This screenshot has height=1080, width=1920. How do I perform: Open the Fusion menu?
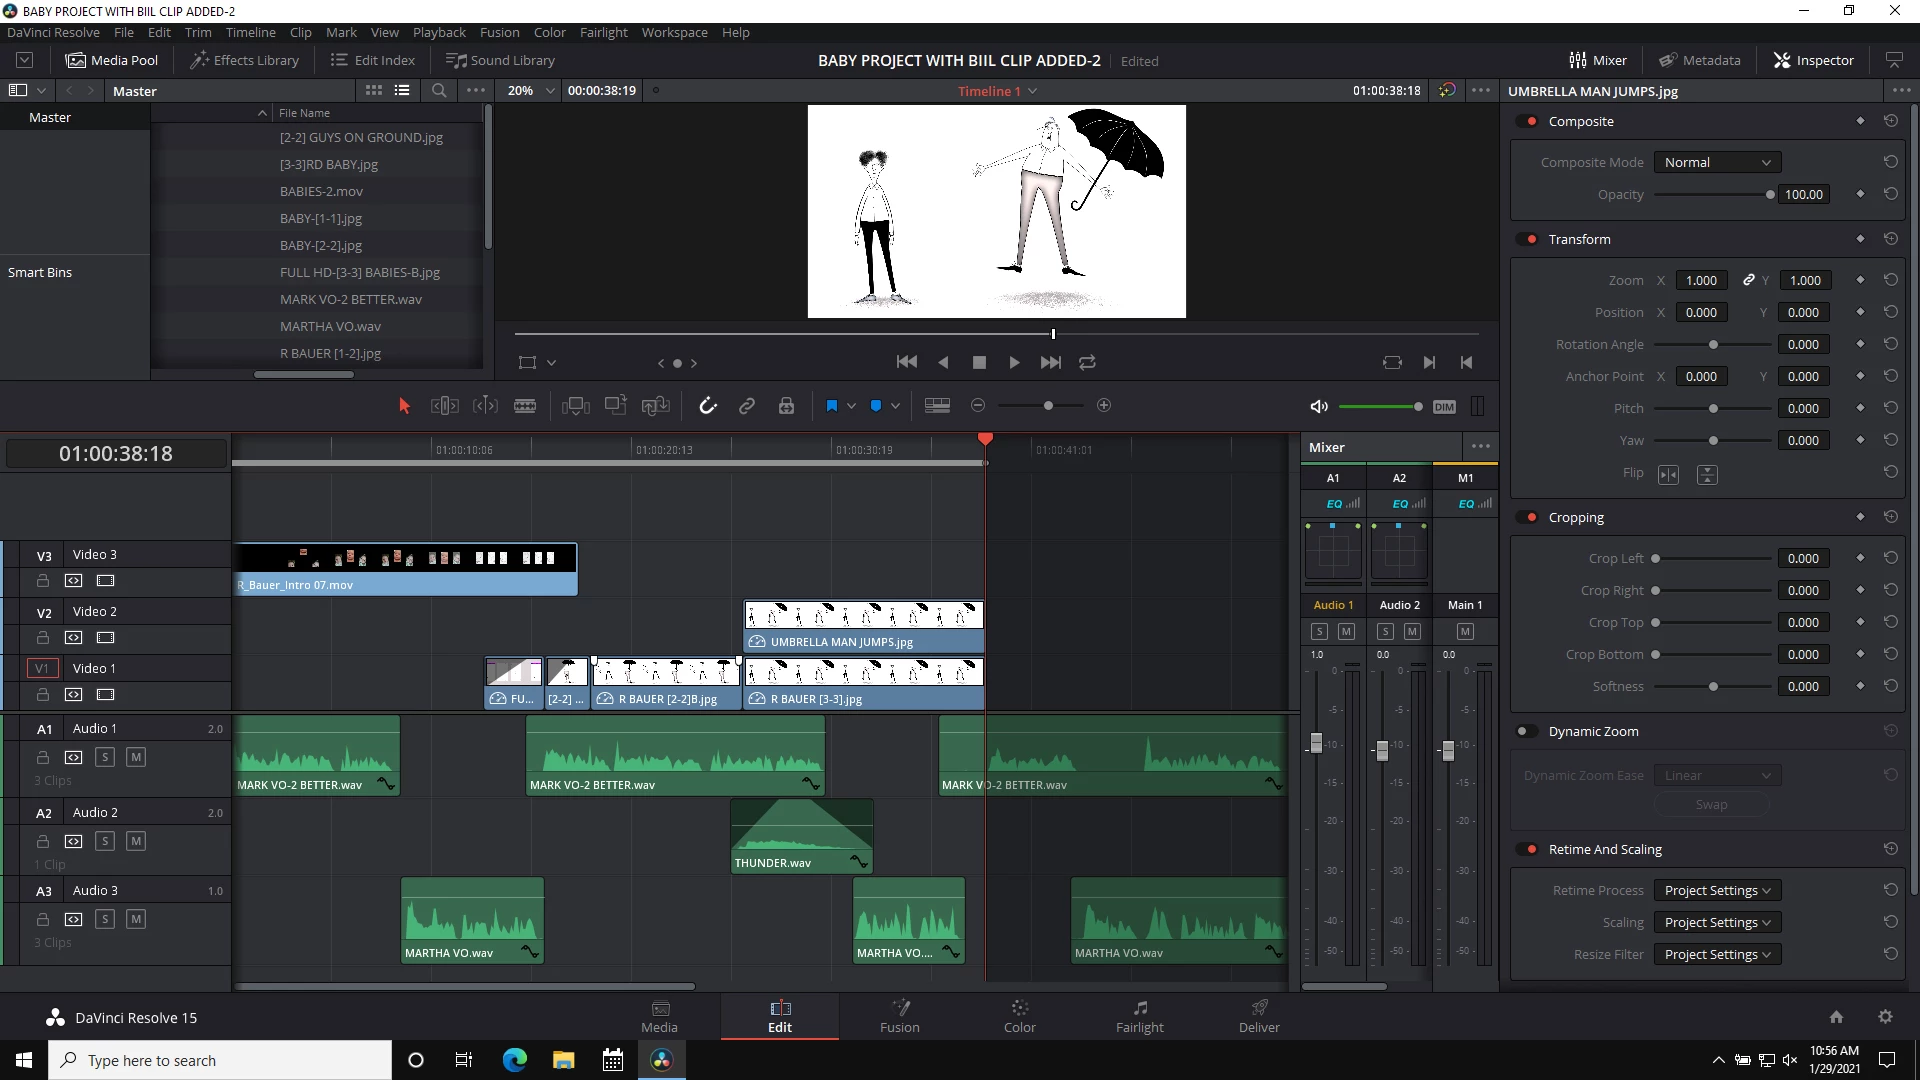(x=499, y=32)
